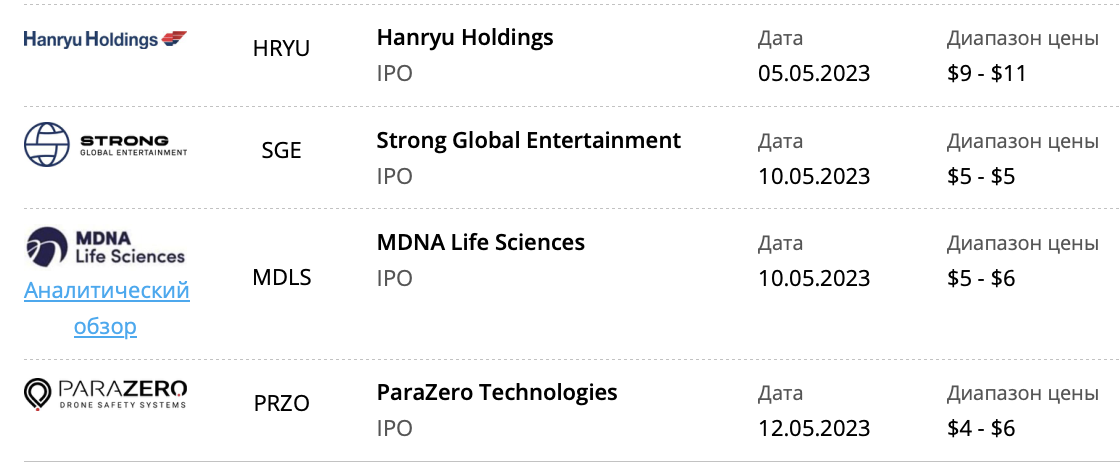The width and height of the screenshot is (1120, 464).
Task: Click the IPO label under ParaZero Technologies
Action: point(394,428)
